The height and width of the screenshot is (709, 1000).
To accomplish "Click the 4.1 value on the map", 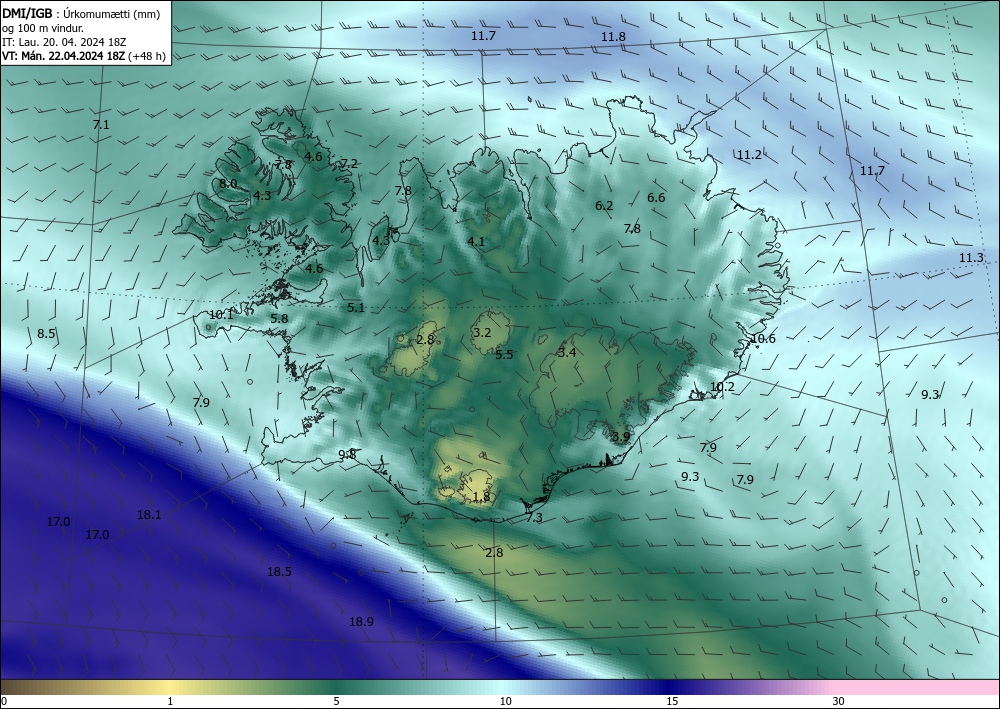I will (476, 242).
